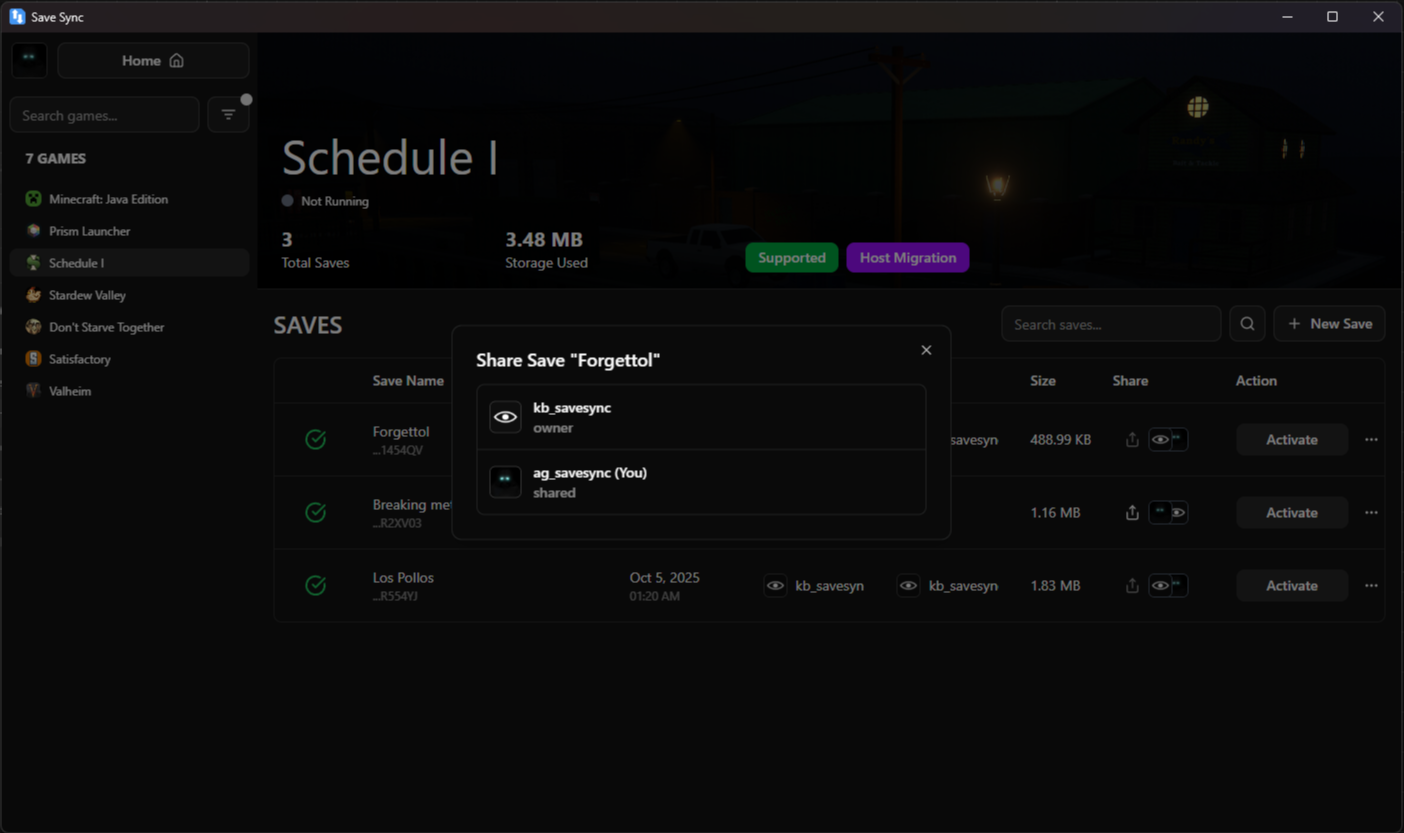1404x833 pixels.
Task: Click the kb_savesync owner eye avatar
Action: click(x=505, y=417)
